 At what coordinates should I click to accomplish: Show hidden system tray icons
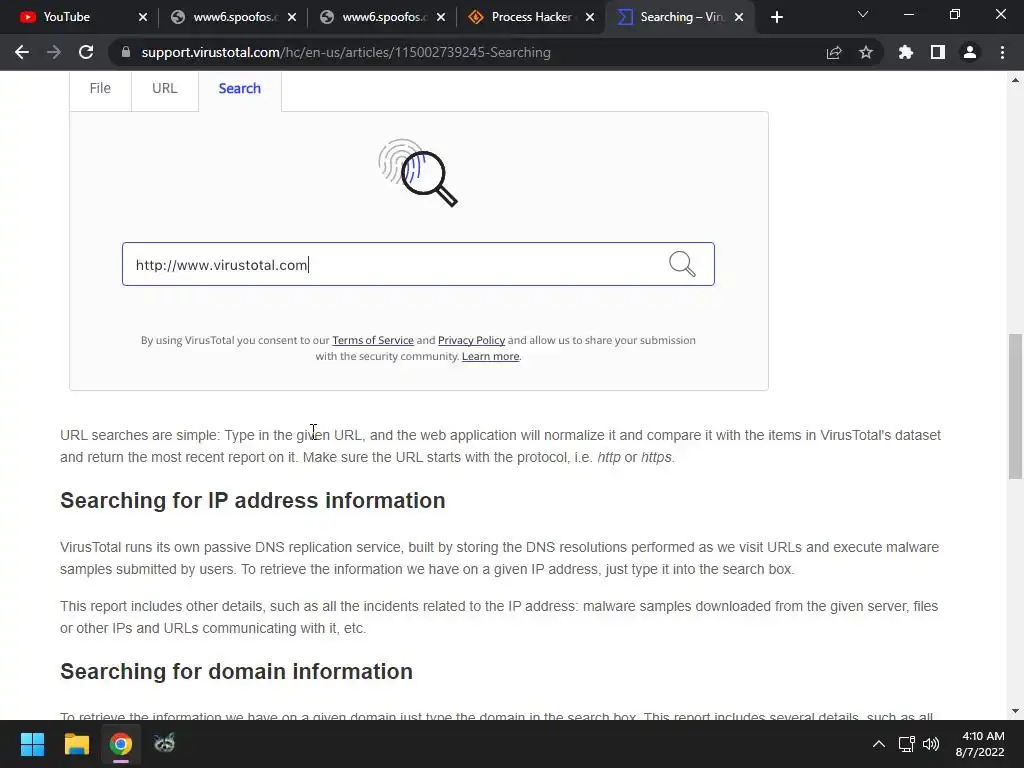click(x=879, y=744)
